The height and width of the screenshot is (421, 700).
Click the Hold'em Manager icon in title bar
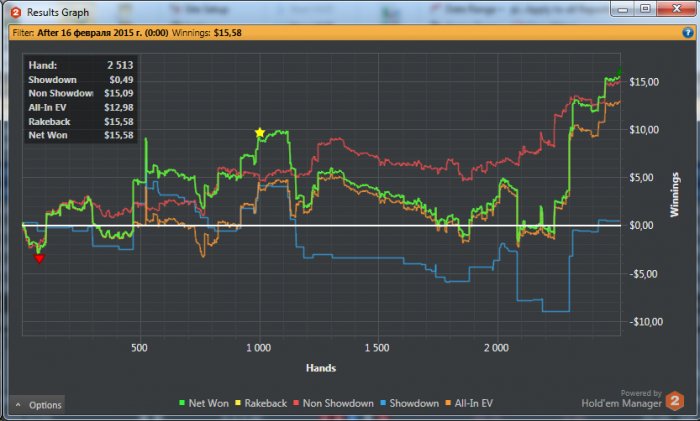[x=16, y=13]
